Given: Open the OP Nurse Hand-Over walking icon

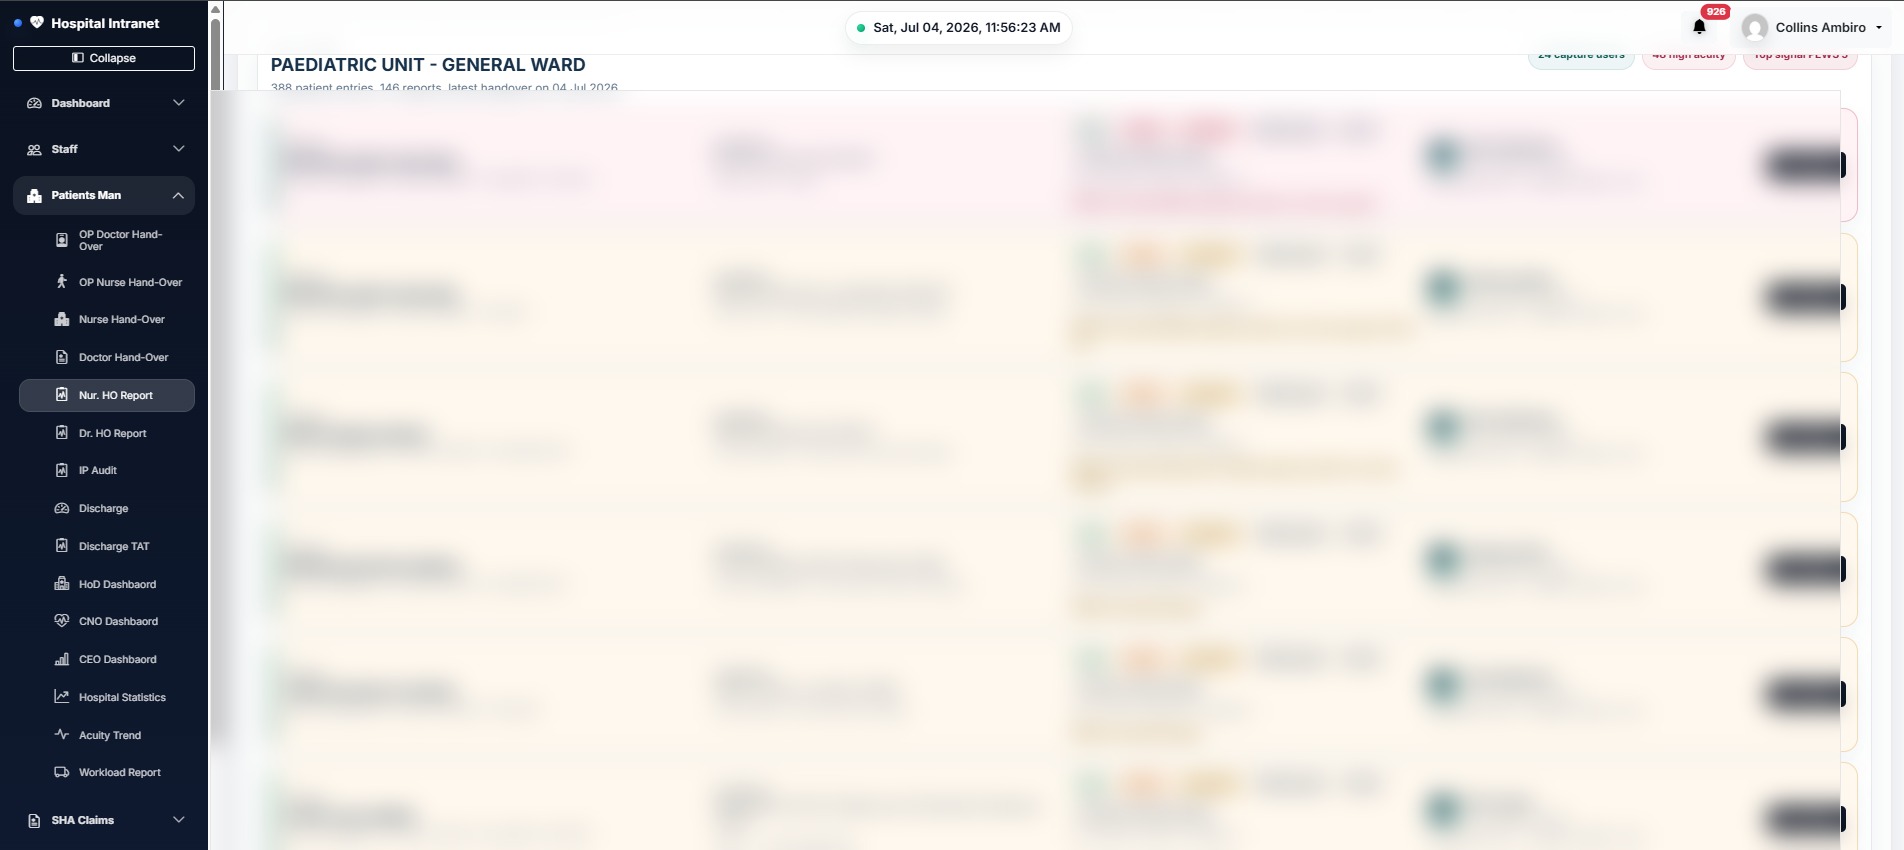Looking at the screenshot, I should pos(61,282).
